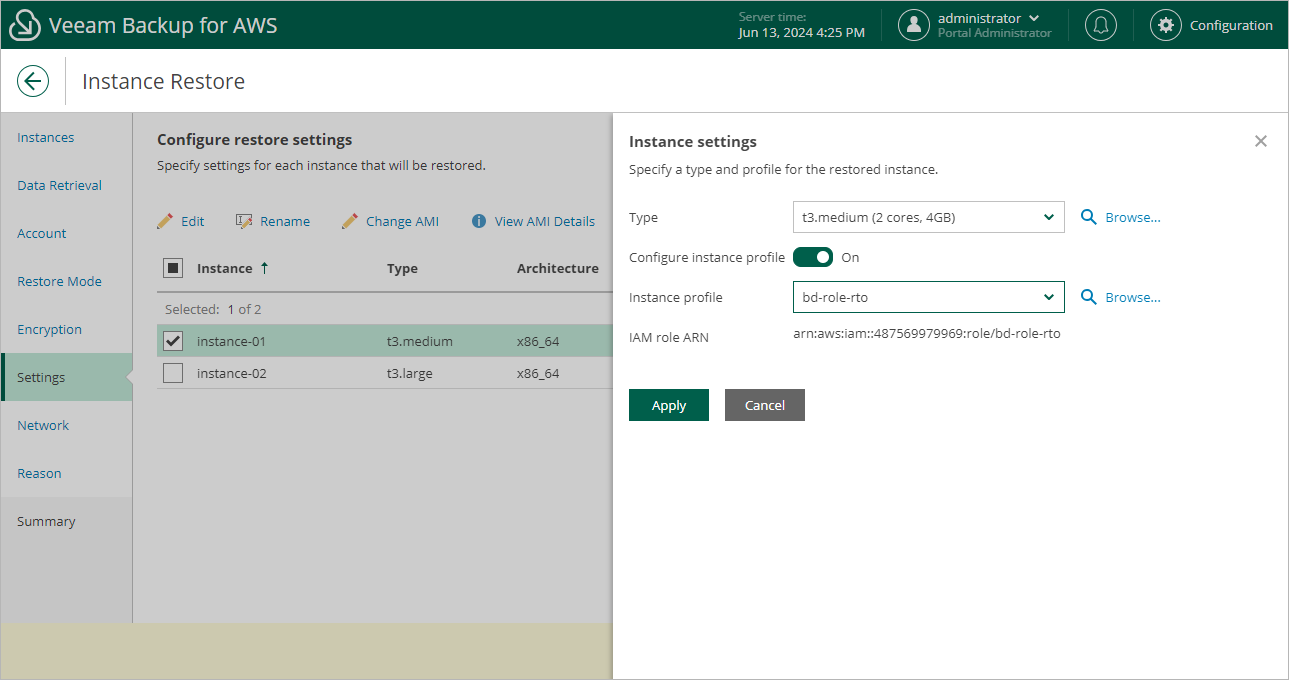
Task: Click the Portal Administrator role text
Action: (994, 33)
